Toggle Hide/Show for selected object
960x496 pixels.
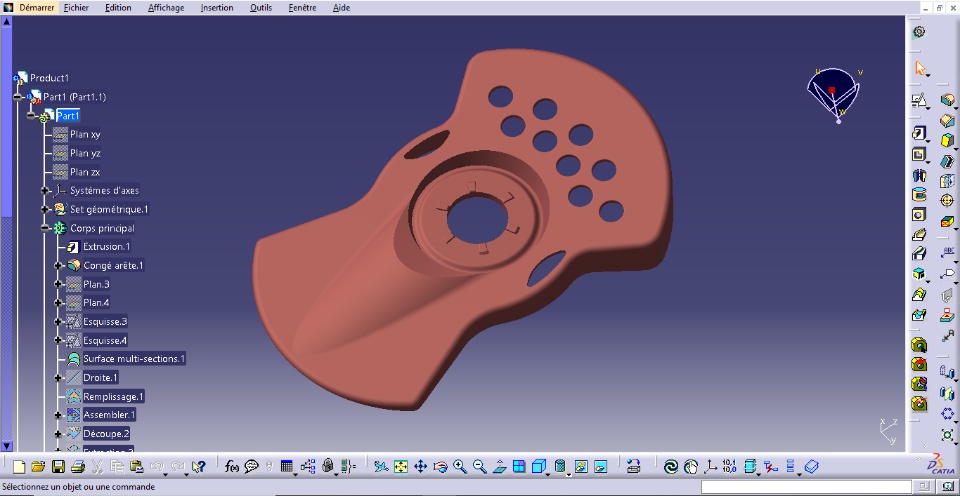[582, 467]
